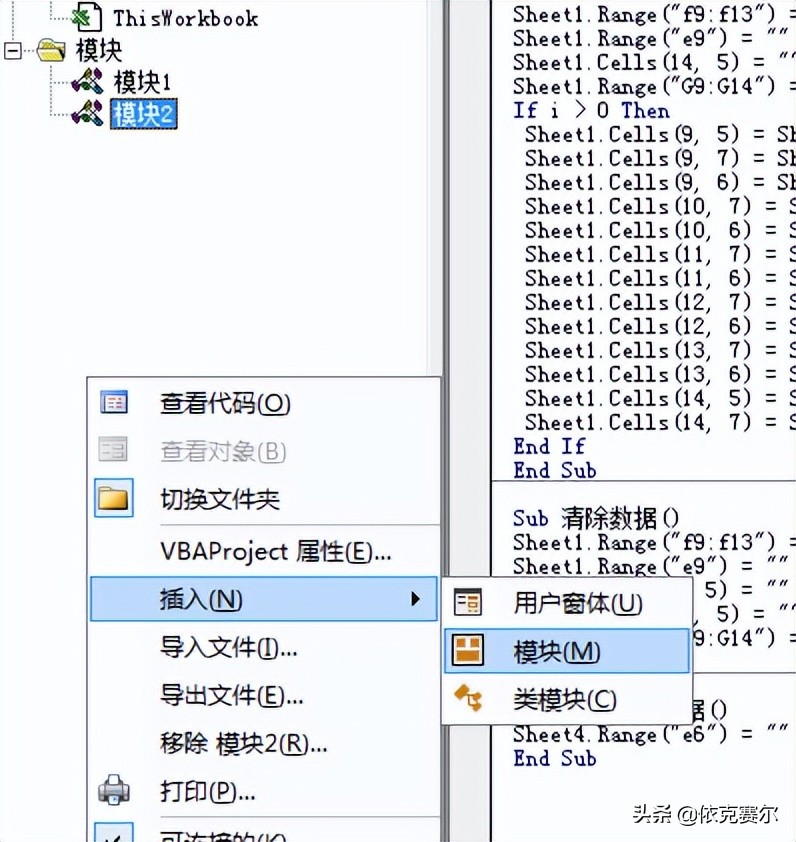Click the orange 模块 module icon
The height and width of the screenshot is (842, 796).
468,650
